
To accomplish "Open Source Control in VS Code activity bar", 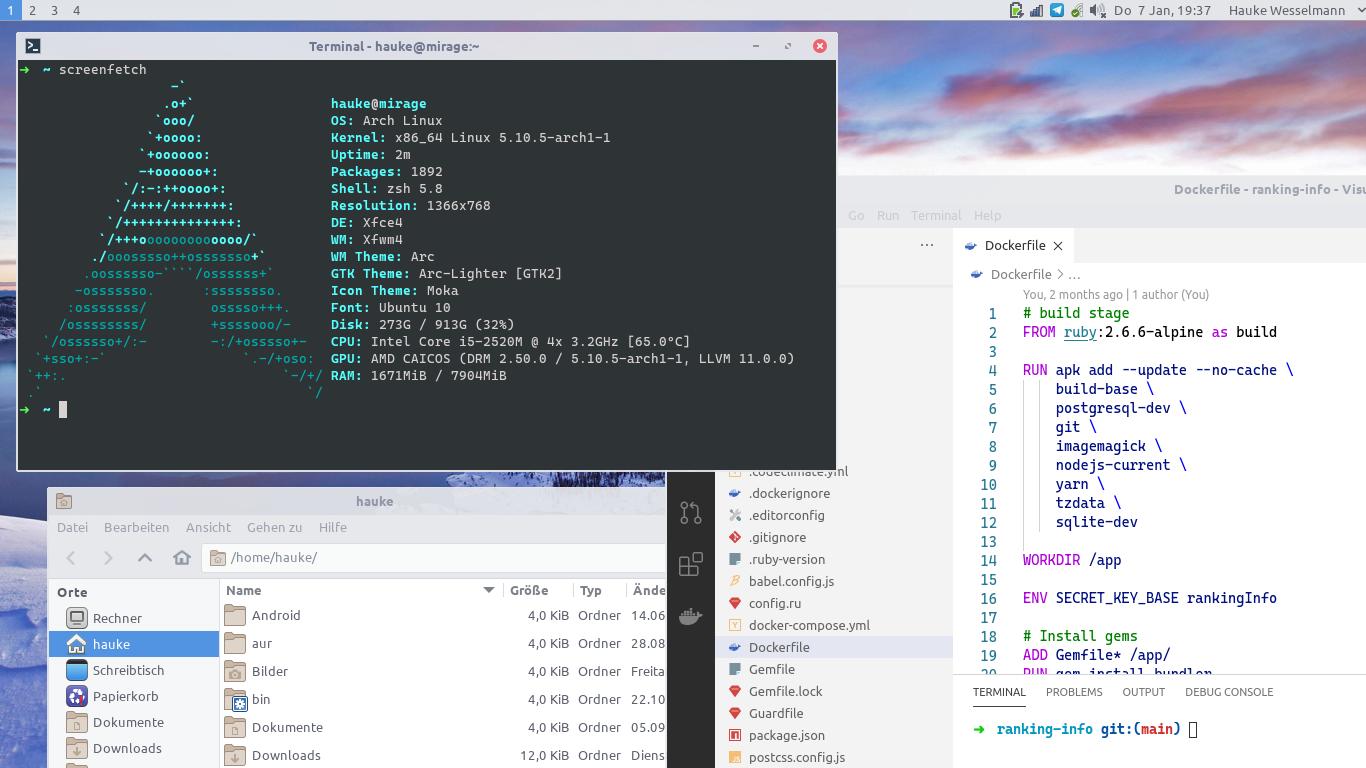I will click(x=691, y=512).
